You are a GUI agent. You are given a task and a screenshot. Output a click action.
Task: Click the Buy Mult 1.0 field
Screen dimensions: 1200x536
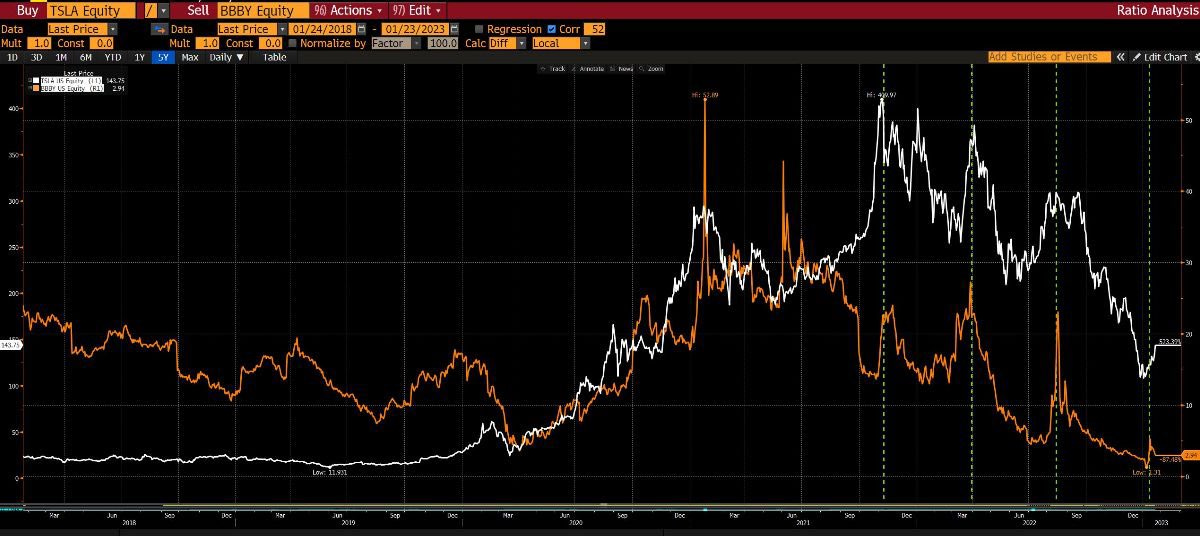click(41, 43)
